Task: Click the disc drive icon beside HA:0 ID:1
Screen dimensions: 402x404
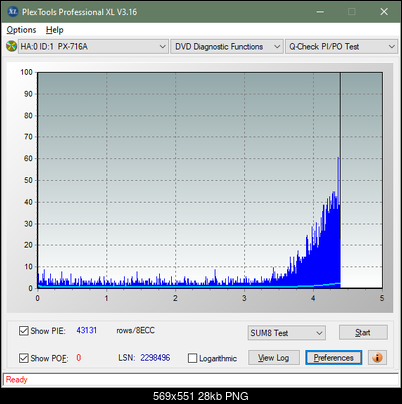Action: pyautogui.click(x=11, y=46)
